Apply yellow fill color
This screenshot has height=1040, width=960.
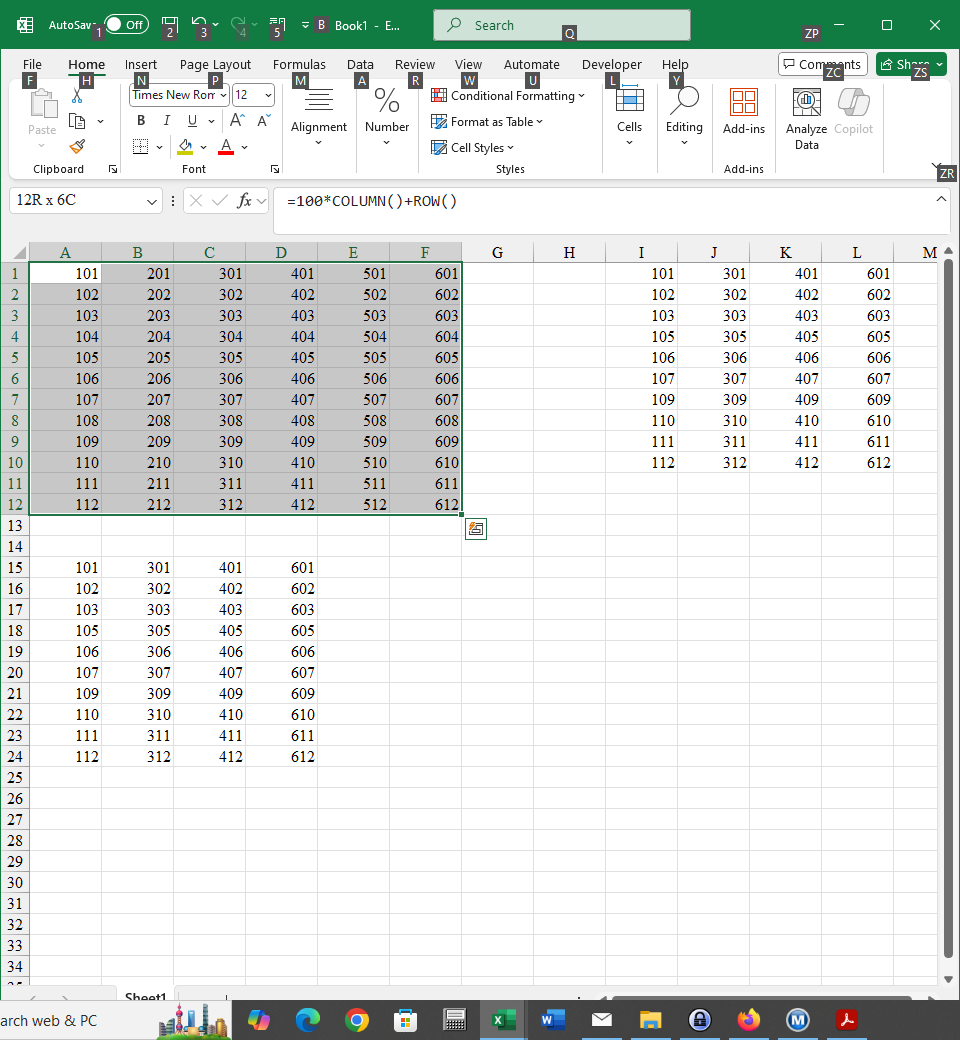coord(185,147)
